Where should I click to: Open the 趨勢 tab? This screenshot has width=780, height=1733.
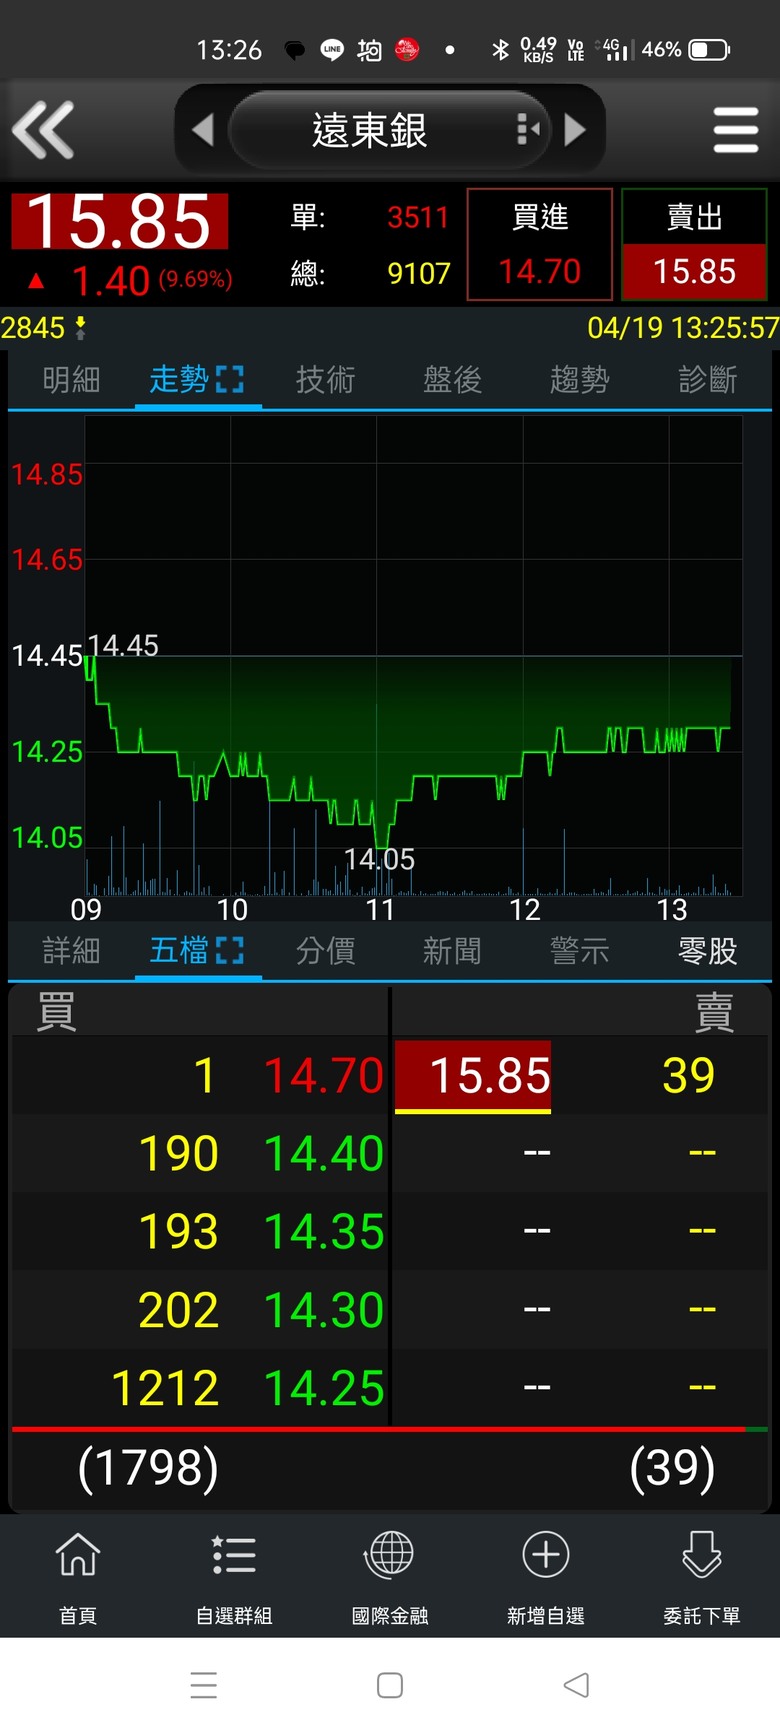[x=579, y=380]
